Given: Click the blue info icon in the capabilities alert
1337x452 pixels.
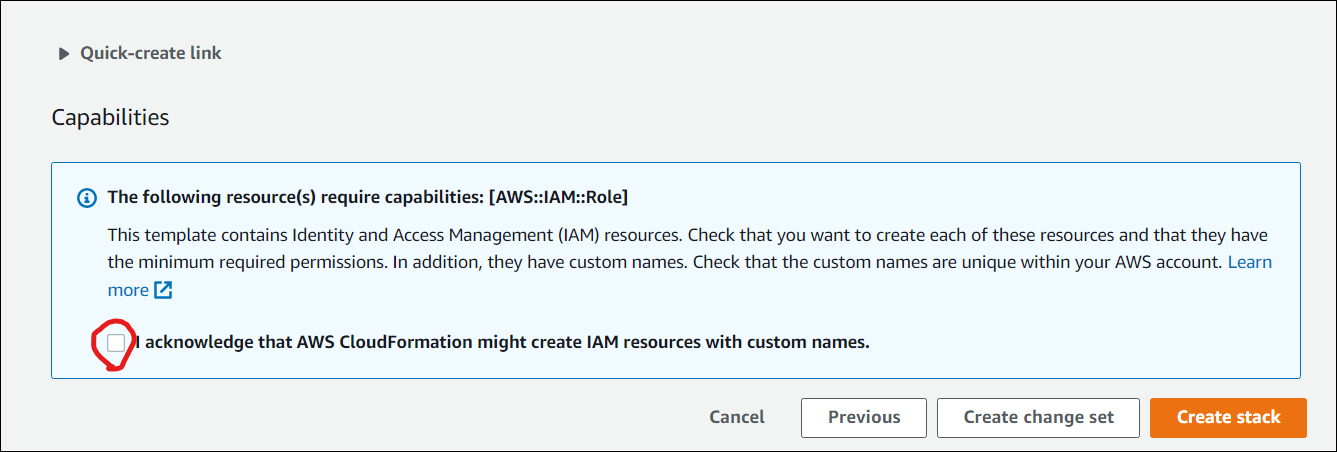Looking at the screenshot, I should 87,198.
